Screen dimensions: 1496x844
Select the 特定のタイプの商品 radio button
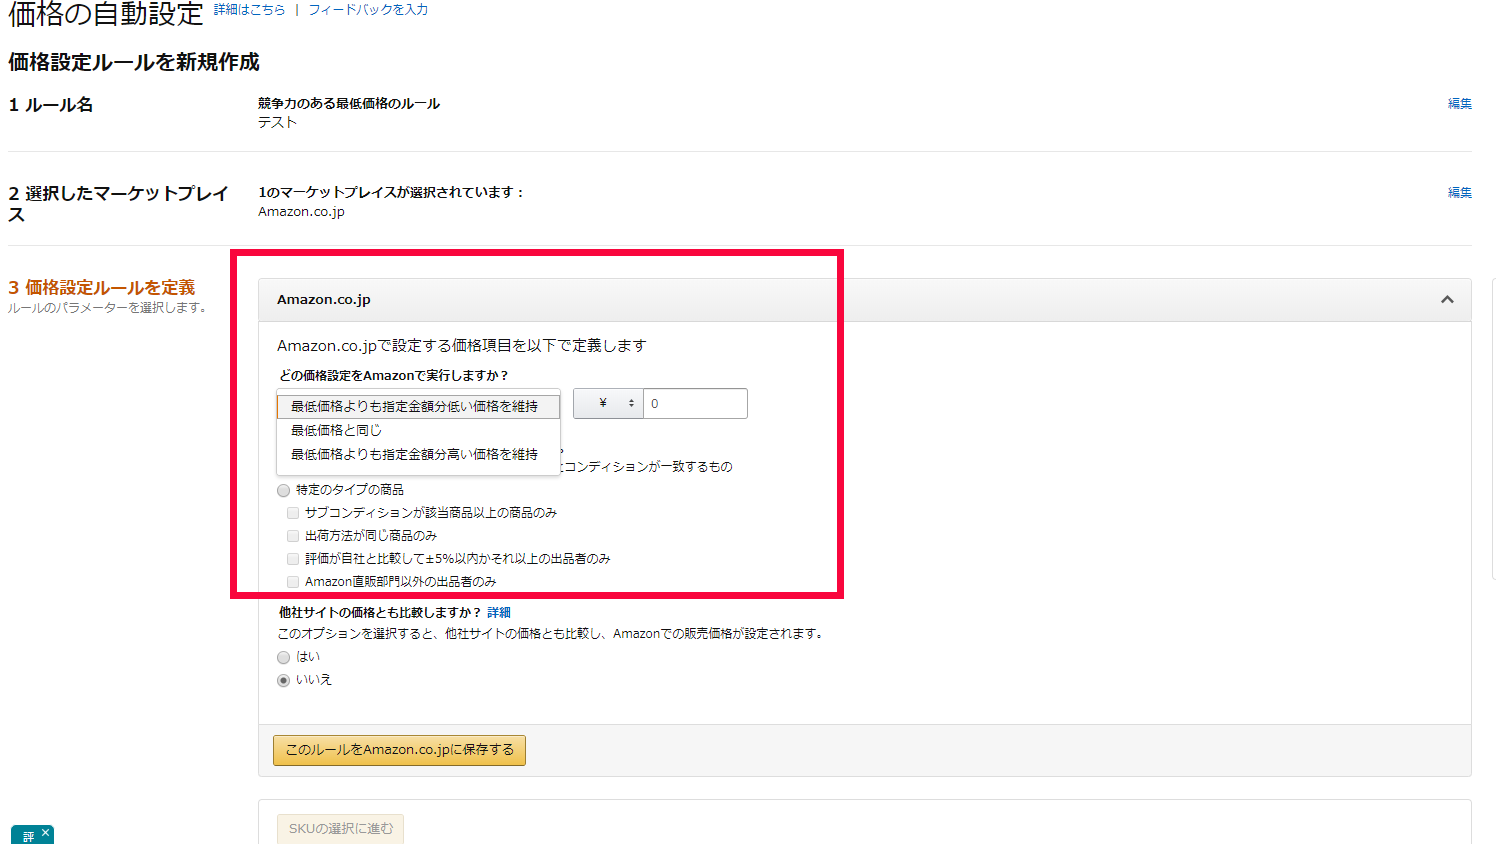click(284, 490)
